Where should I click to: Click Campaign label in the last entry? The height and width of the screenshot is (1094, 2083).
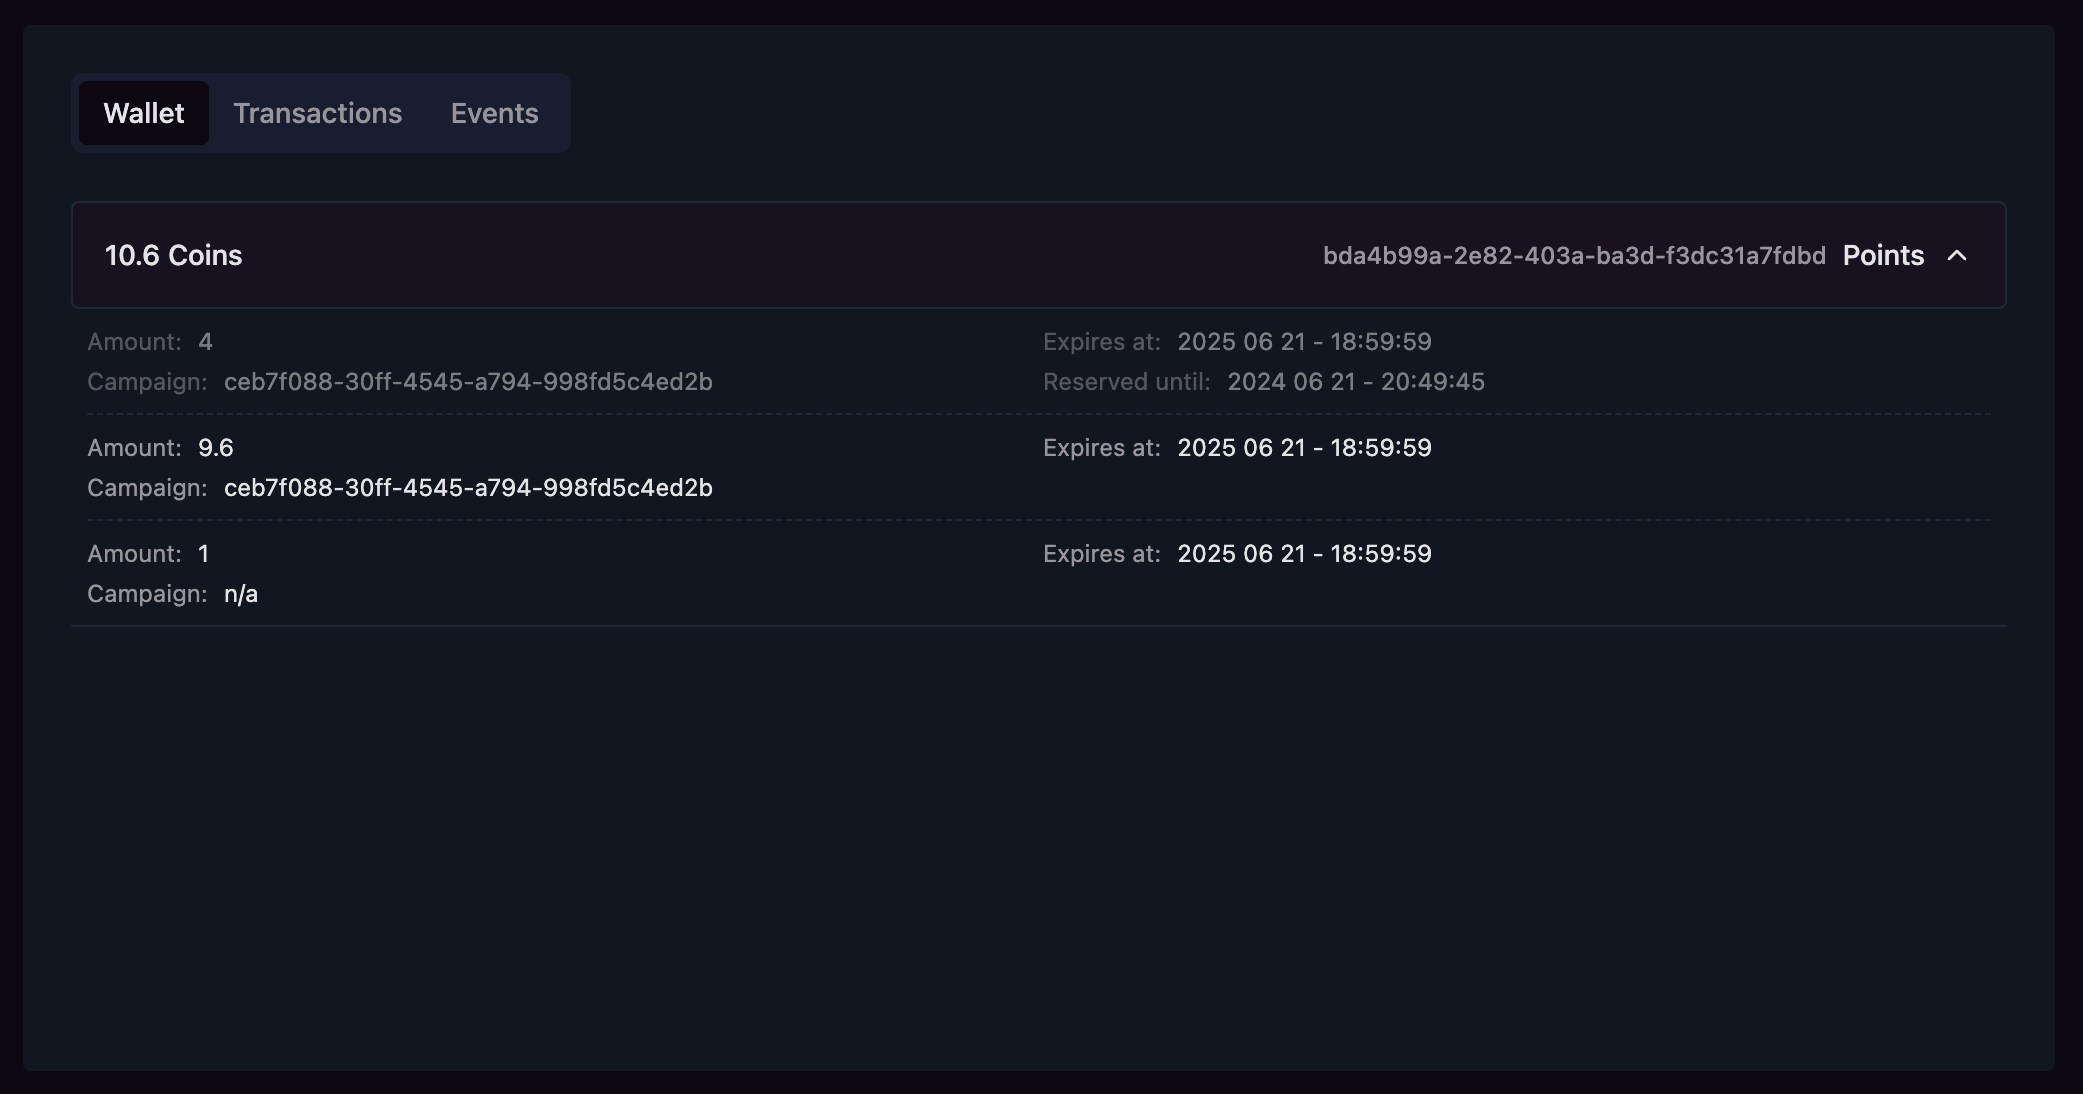pos(146,594)
